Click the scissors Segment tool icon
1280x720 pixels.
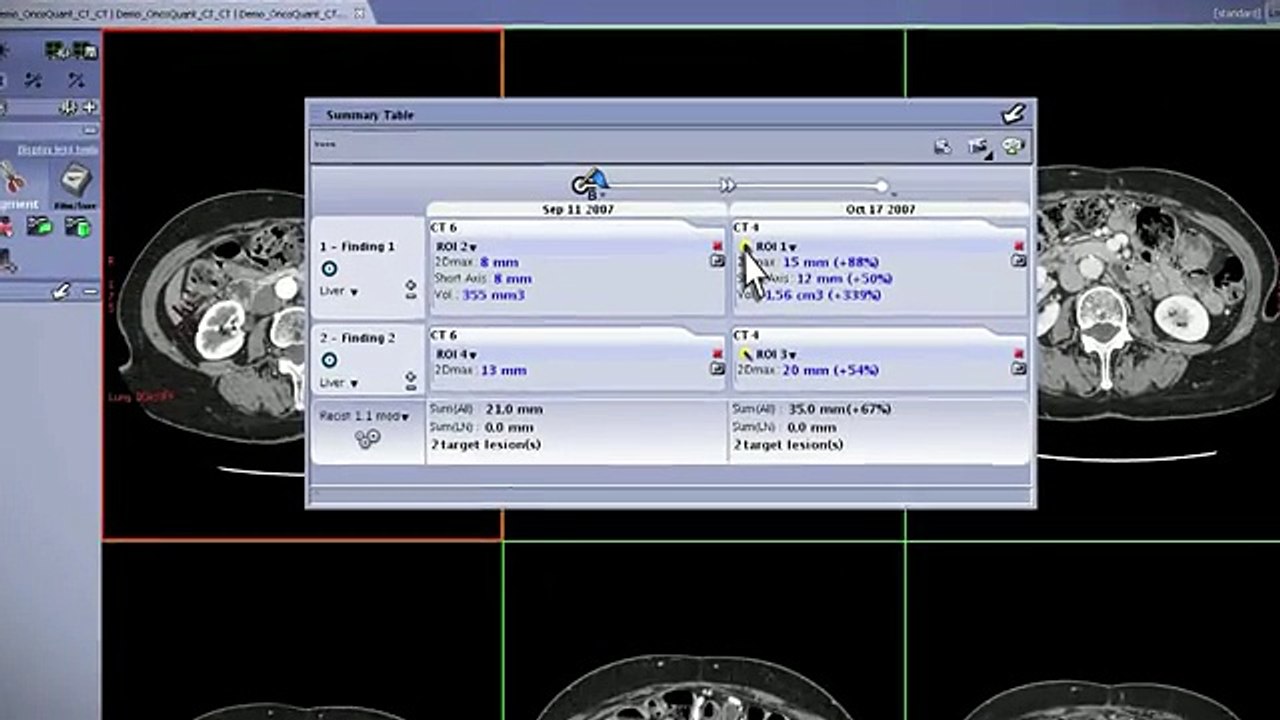[12, 178]
